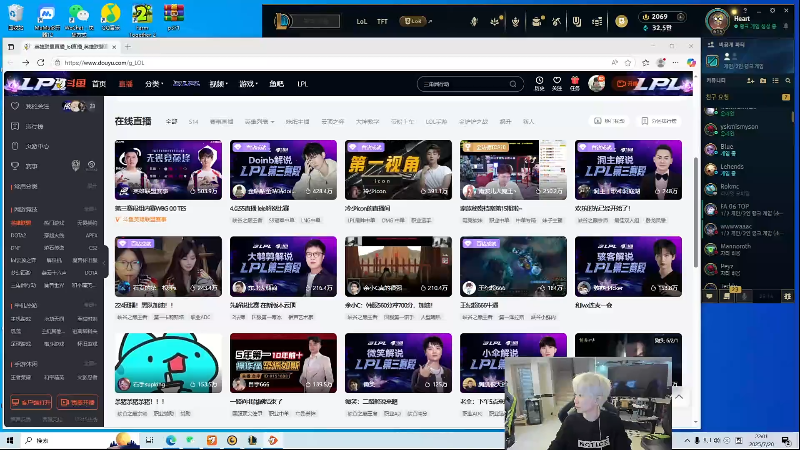800x450 pixels.
Task: Click the orange start-streaming button in header
Action: pos(626,84)
